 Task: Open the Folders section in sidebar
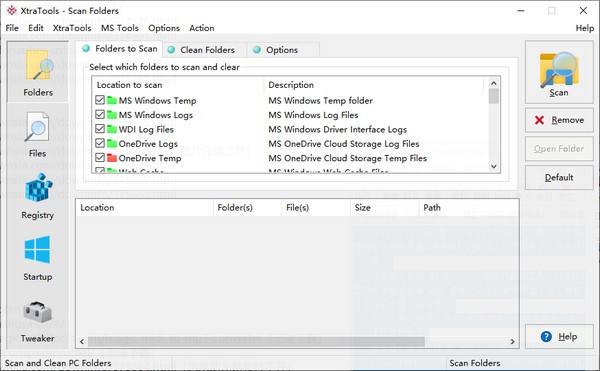[x=38, y=72]
